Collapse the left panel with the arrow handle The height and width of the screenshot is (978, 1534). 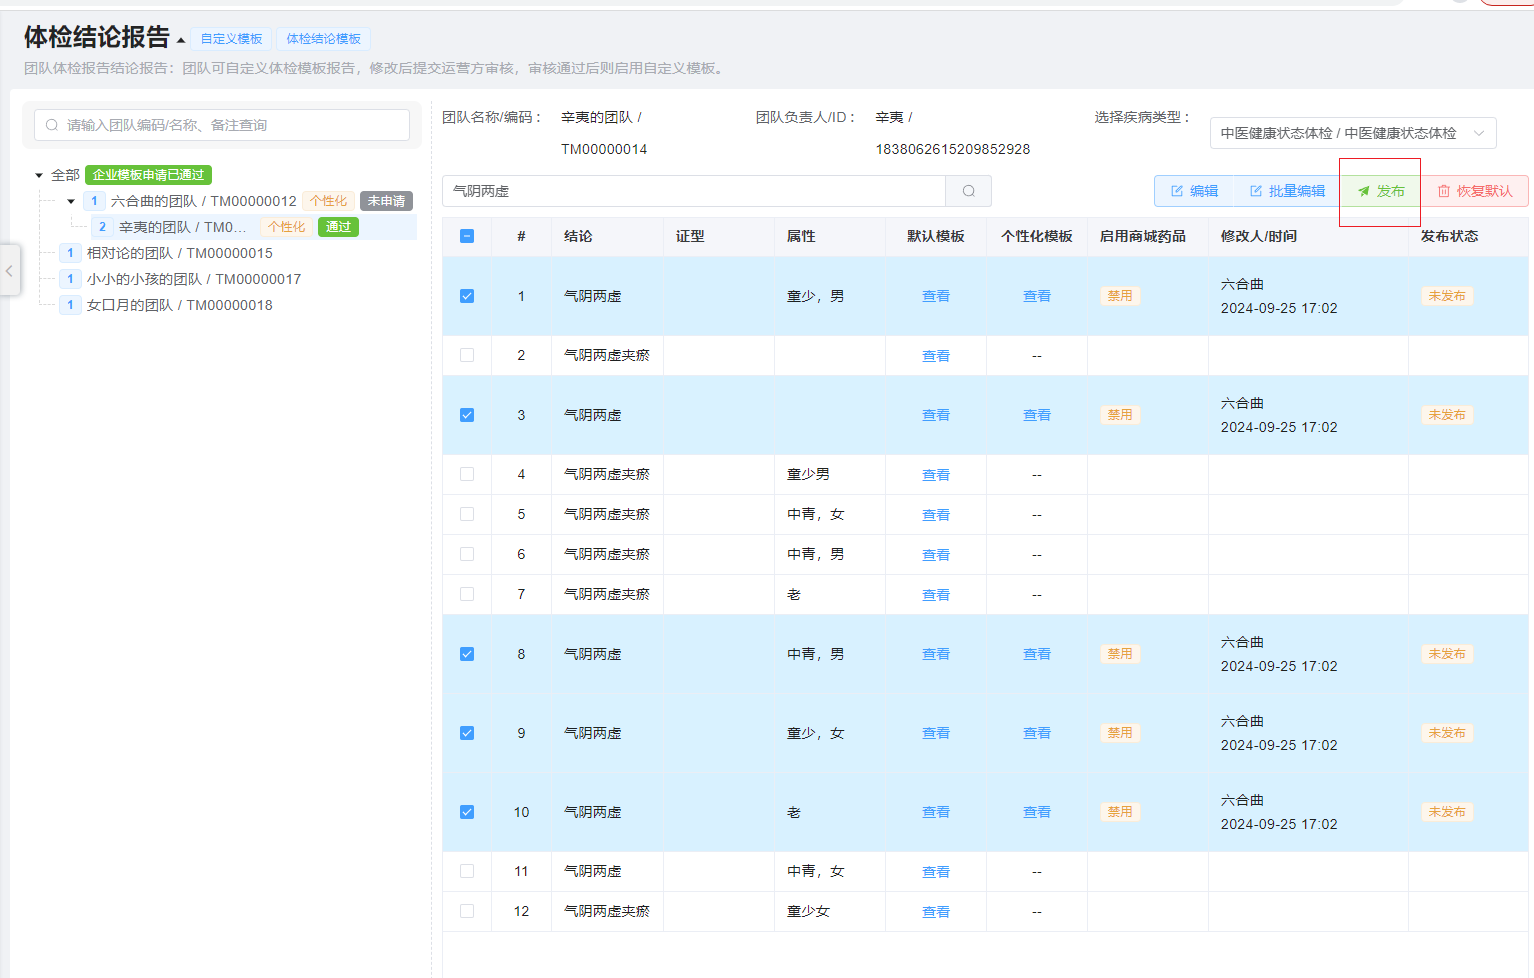(x=9, y=271)
